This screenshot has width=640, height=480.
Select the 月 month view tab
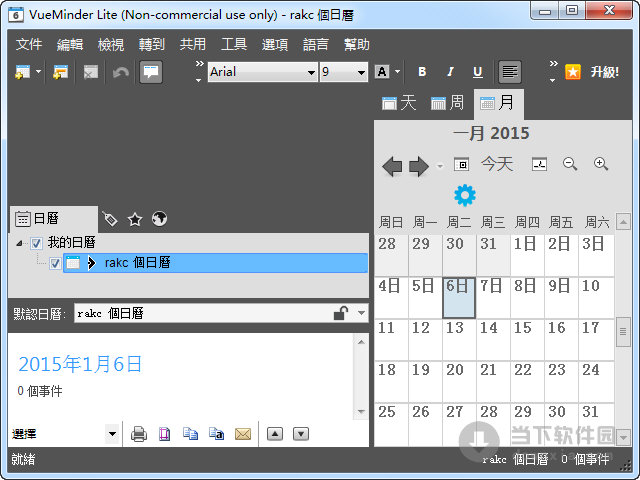tap(498, 104)
